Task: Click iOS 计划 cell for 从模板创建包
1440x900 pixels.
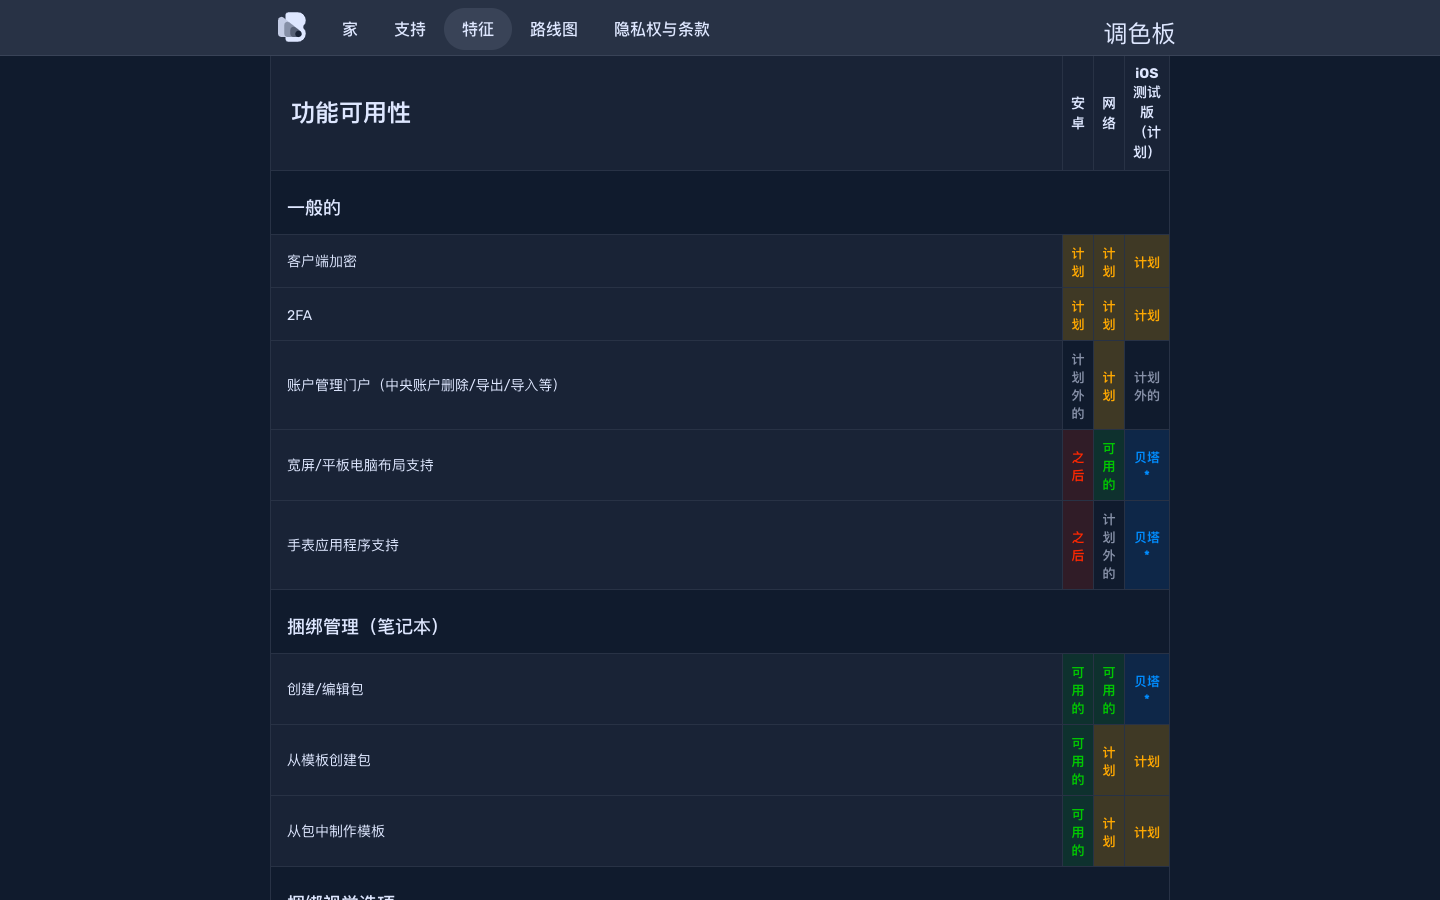Action: pyautogui.click(x=1147, y=761)
